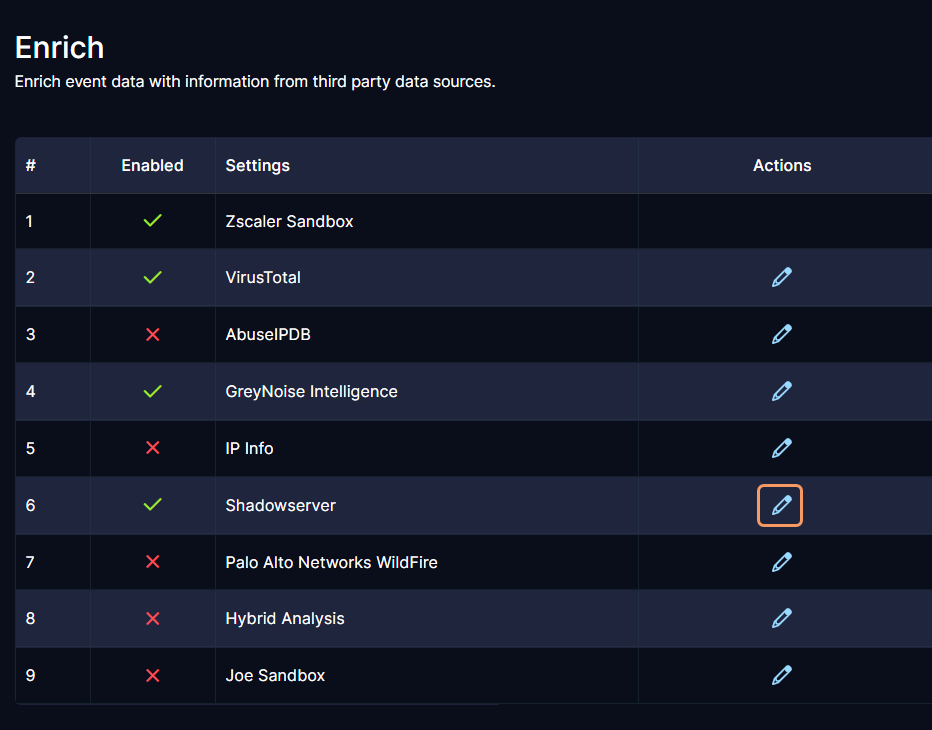Edit Palo Alto Networks WildFire settings

(782, 562)
